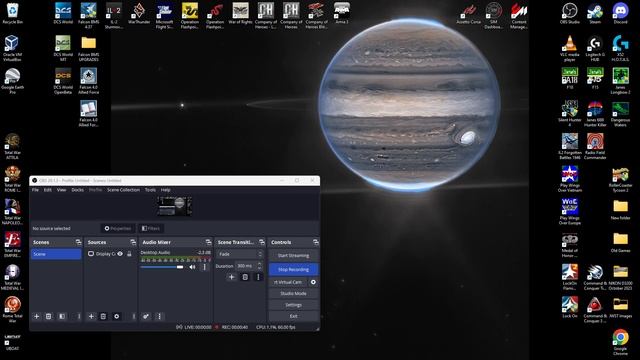Click the Filters button in source toolbar
The image size is (640, 360).
pos(151,229)
